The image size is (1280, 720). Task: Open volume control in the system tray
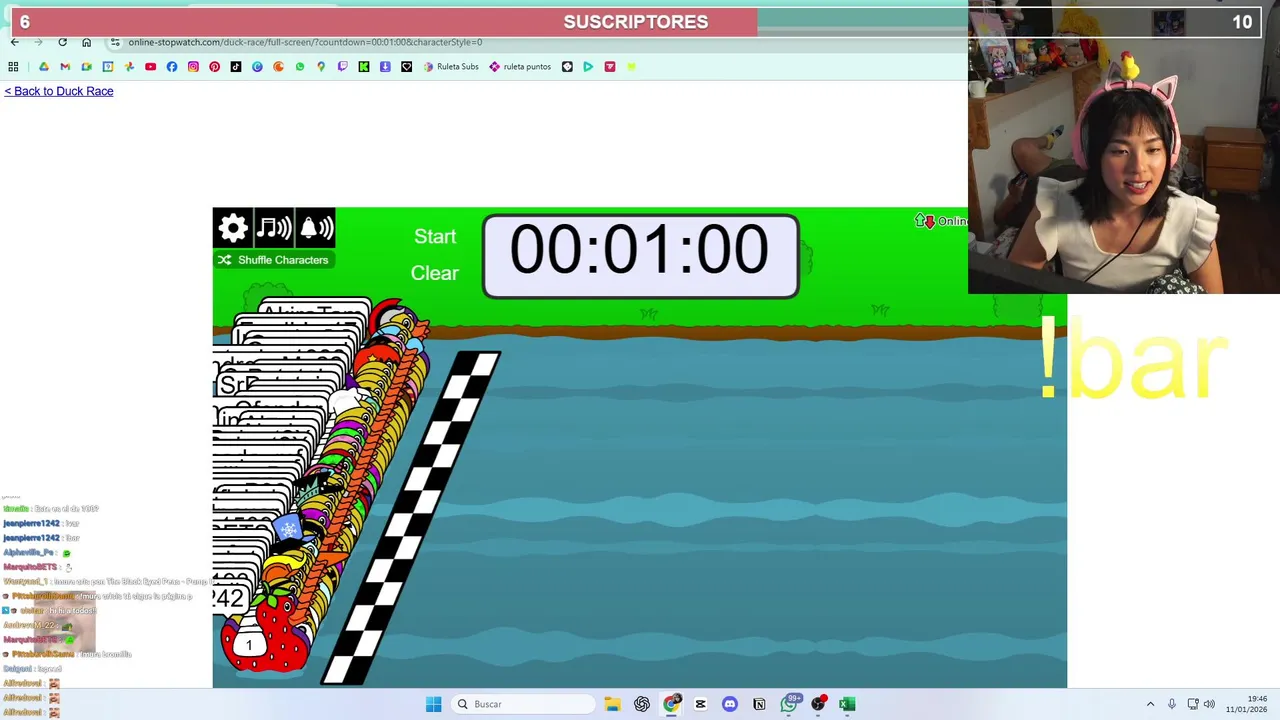click(x=1209, y=704)
